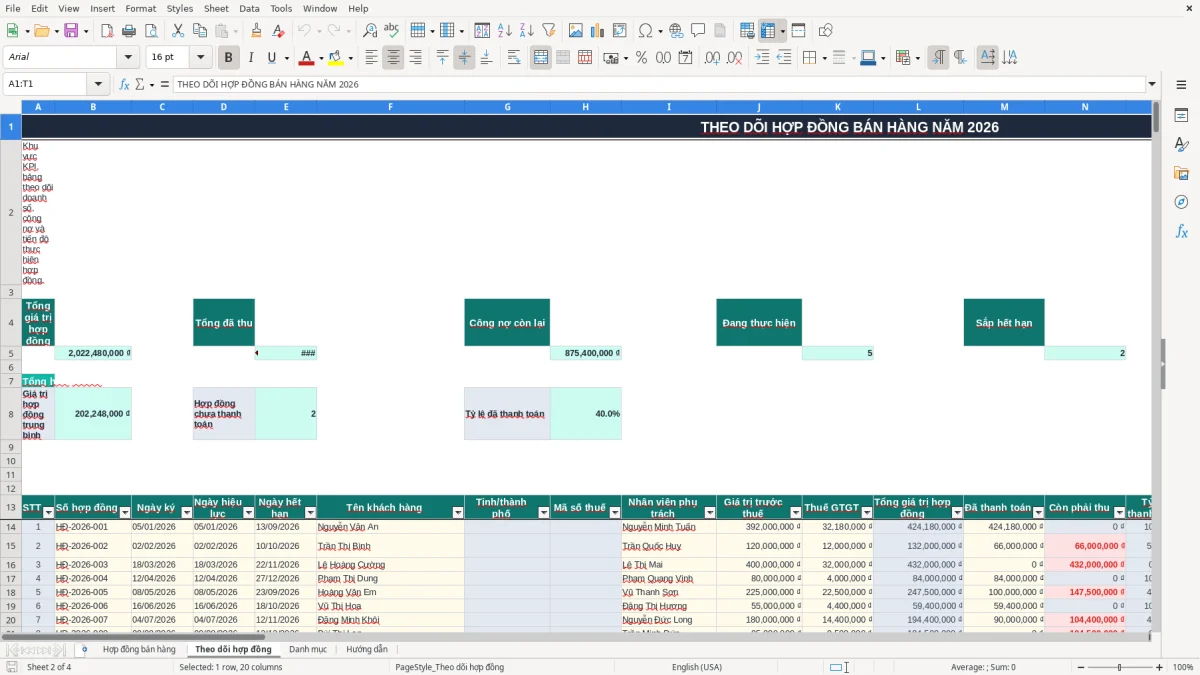Open the sidebar Gallery panel
The width and height of the screenshot is (1200, 675).
[x=1181, y=174]
